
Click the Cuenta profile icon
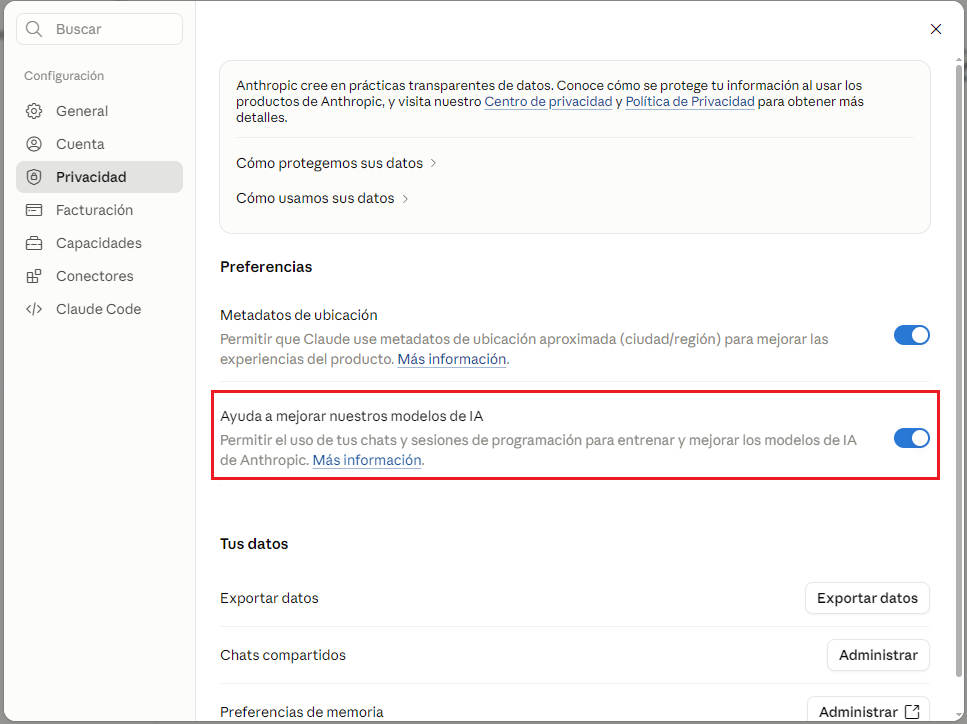34,144
